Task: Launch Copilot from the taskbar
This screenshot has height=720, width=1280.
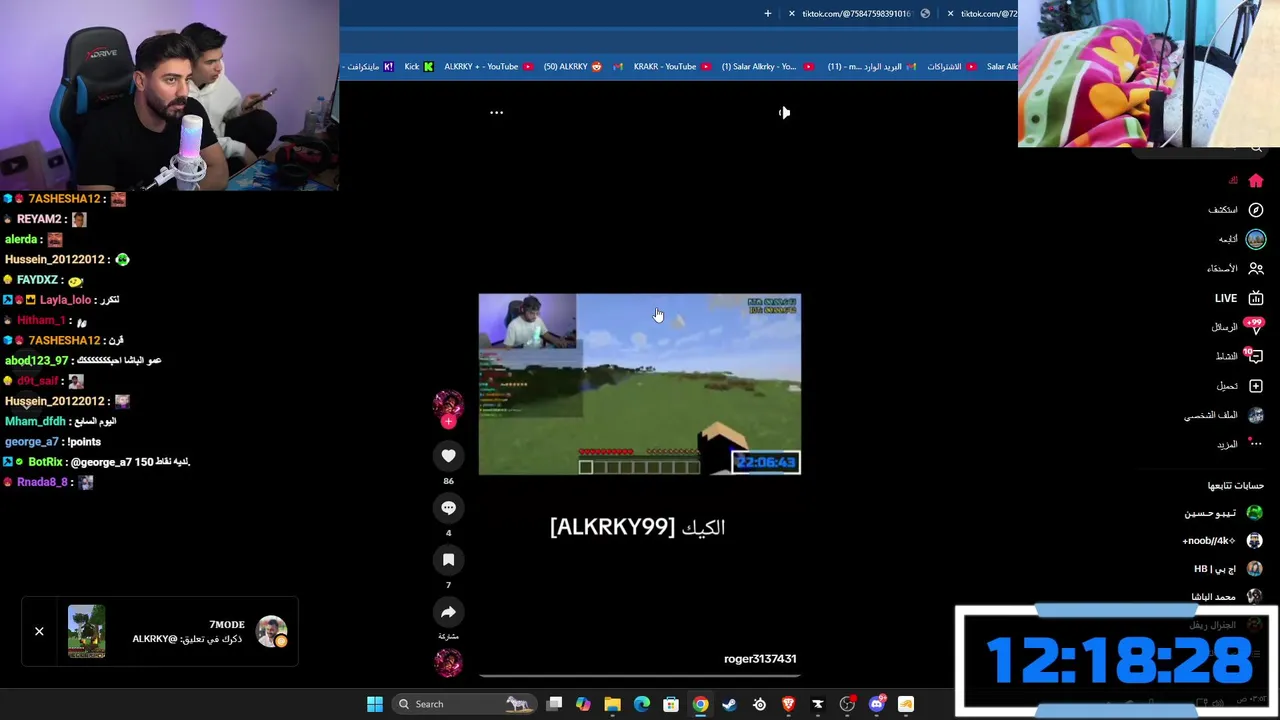Action: 583,704
